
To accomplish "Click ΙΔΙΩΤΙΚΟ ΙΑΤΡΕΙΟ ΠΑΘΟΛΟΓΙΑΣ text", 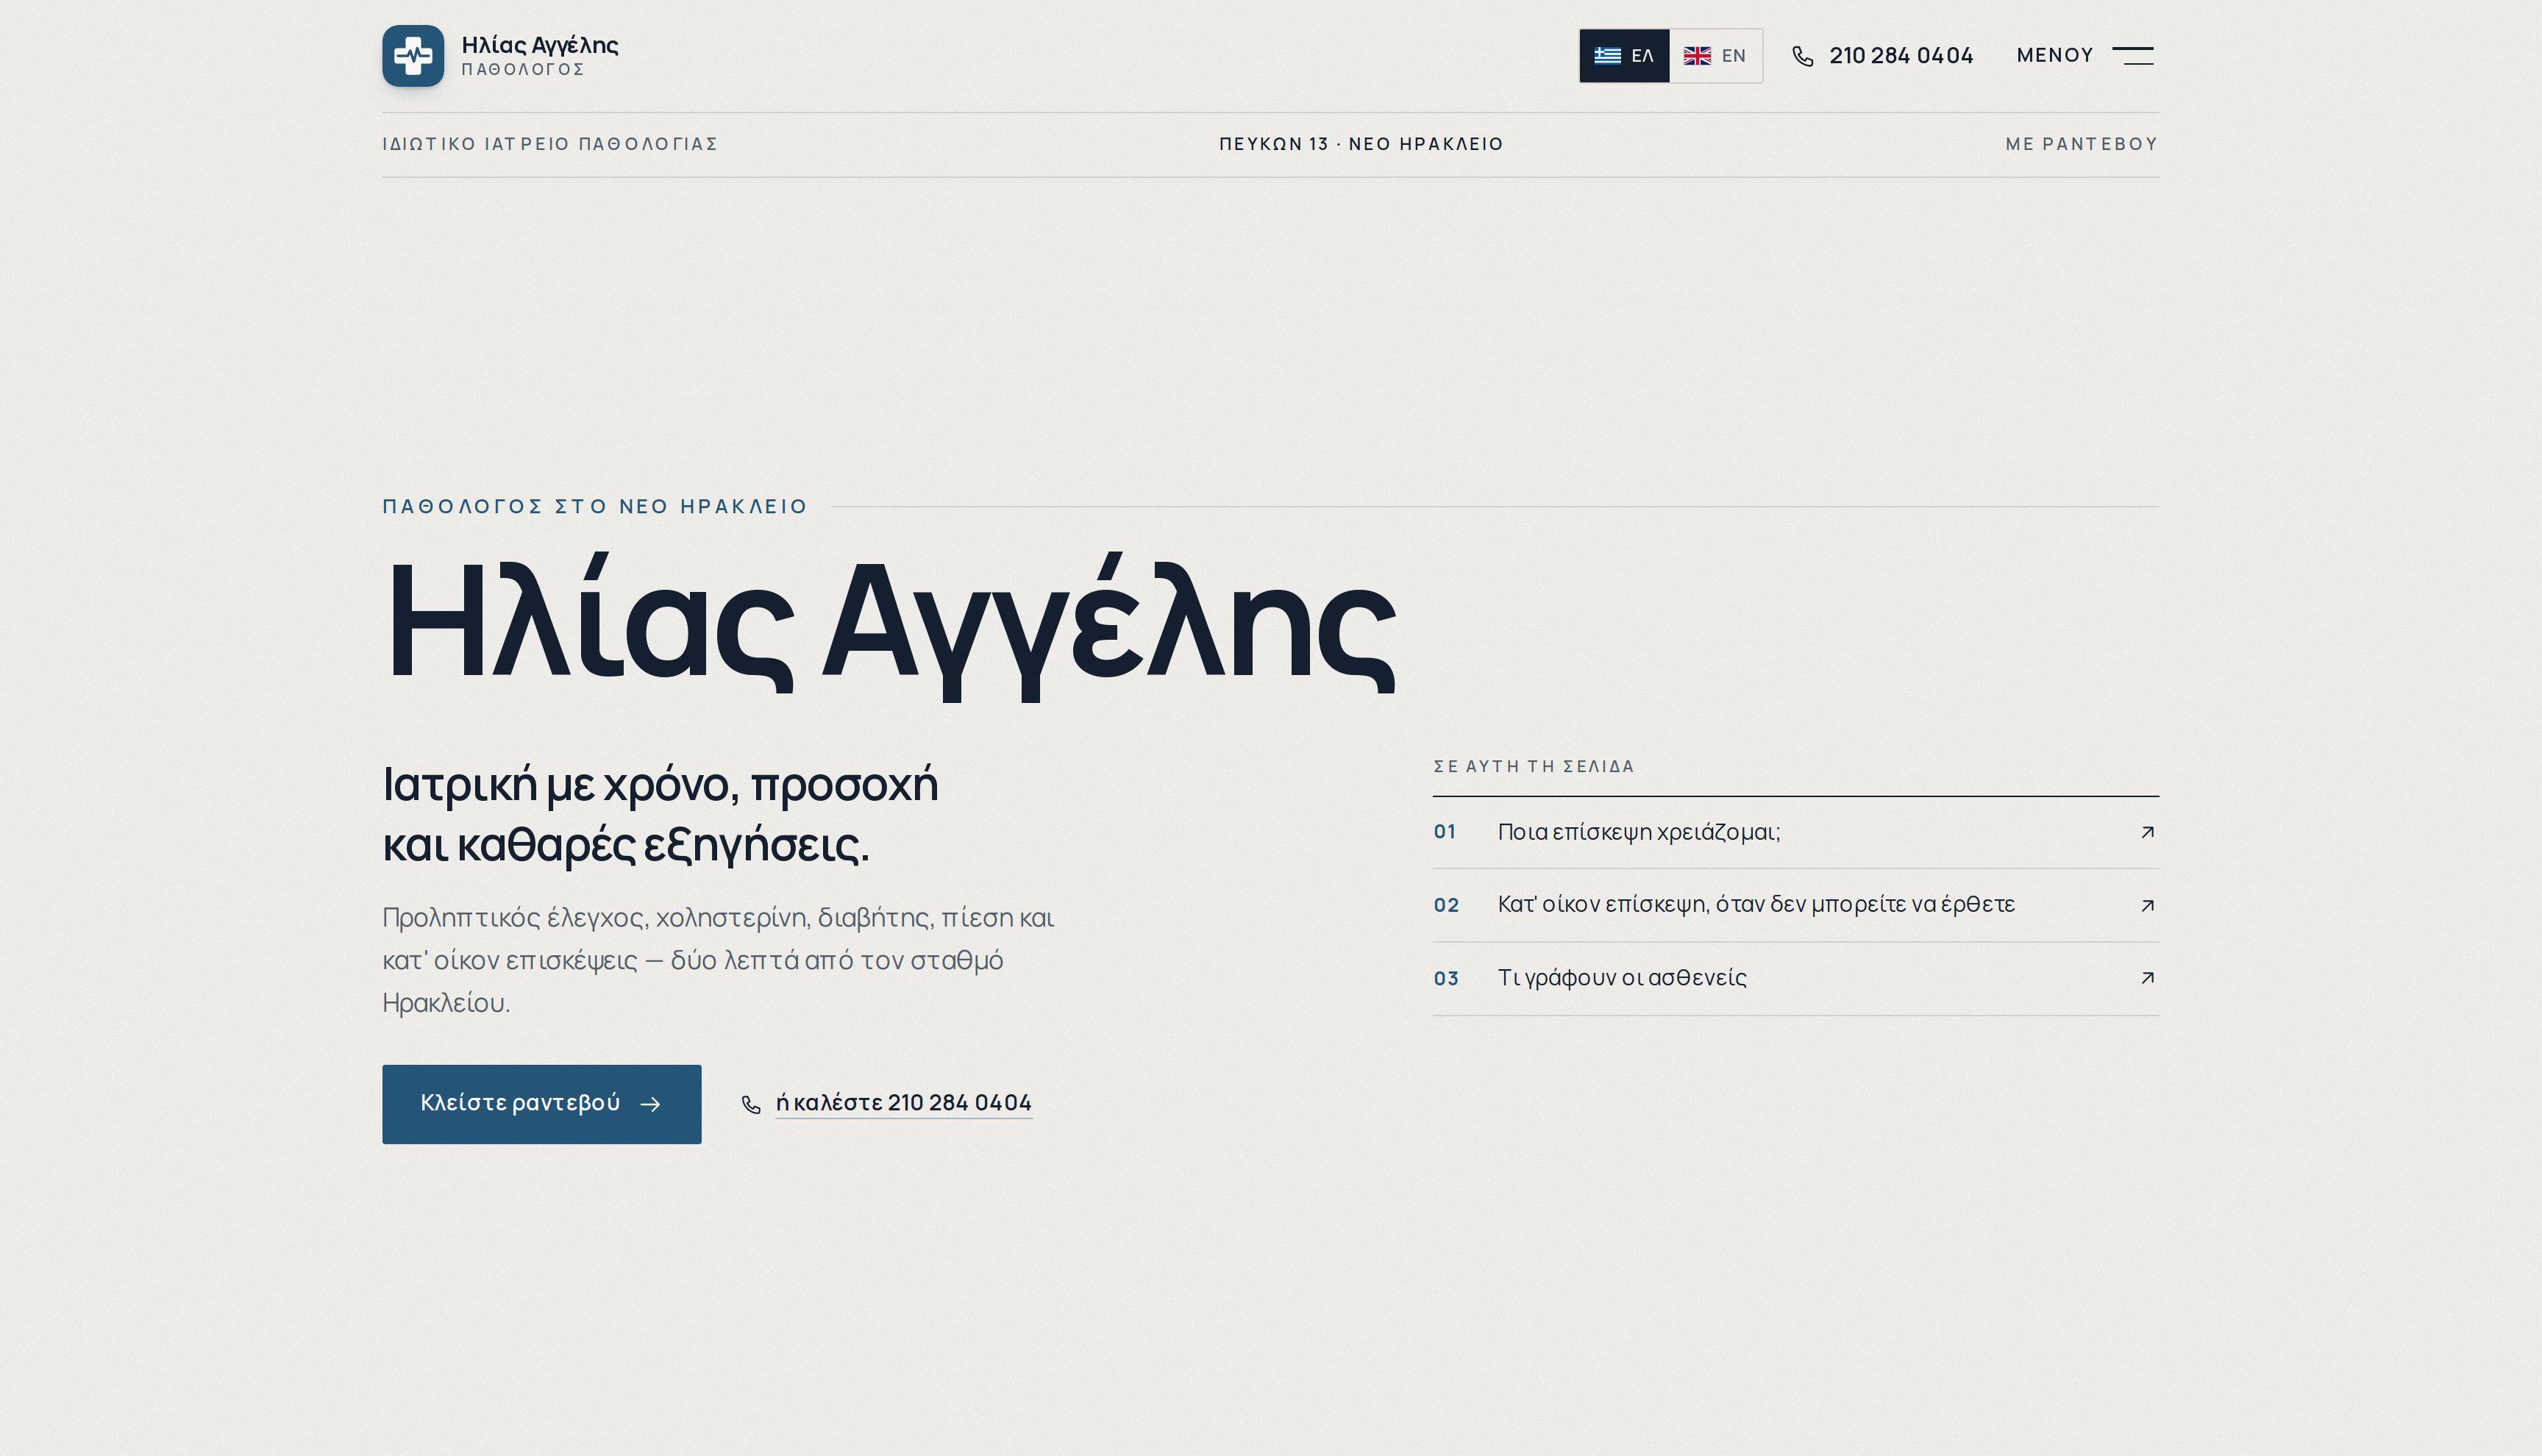I will 550,144.
